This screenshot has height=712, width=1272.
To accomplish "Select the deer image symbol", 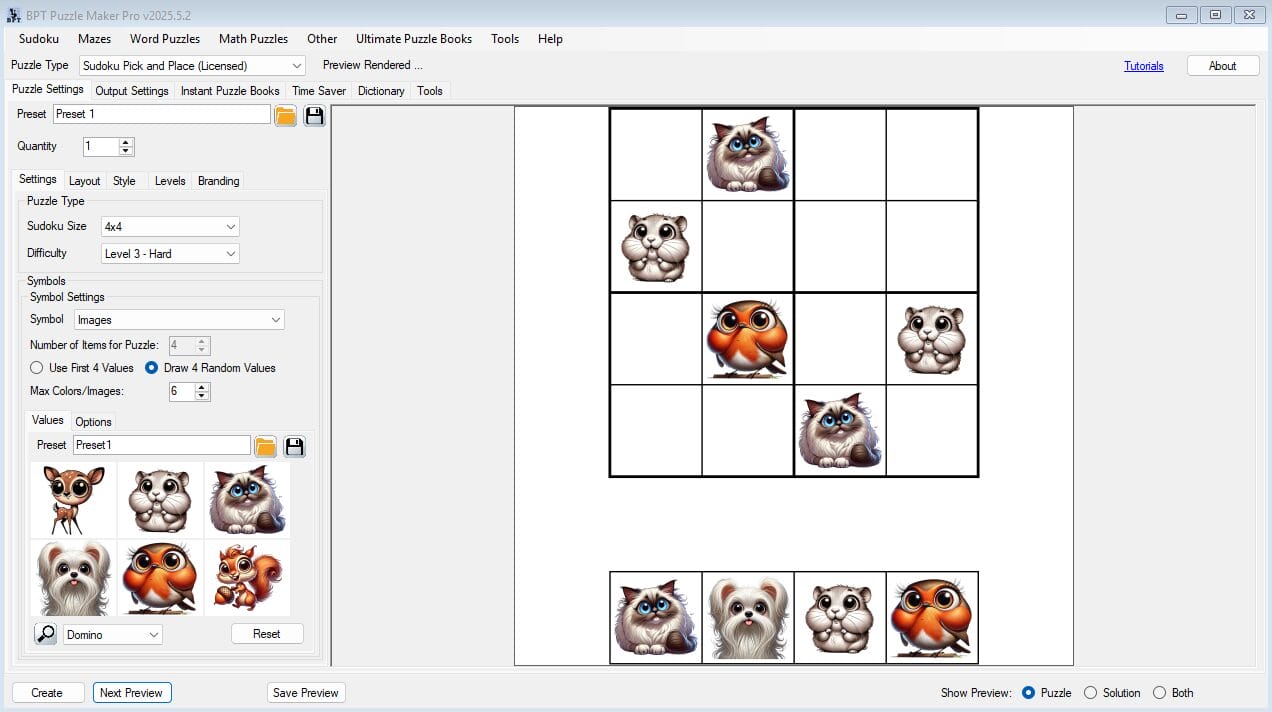I will point(72,499).
